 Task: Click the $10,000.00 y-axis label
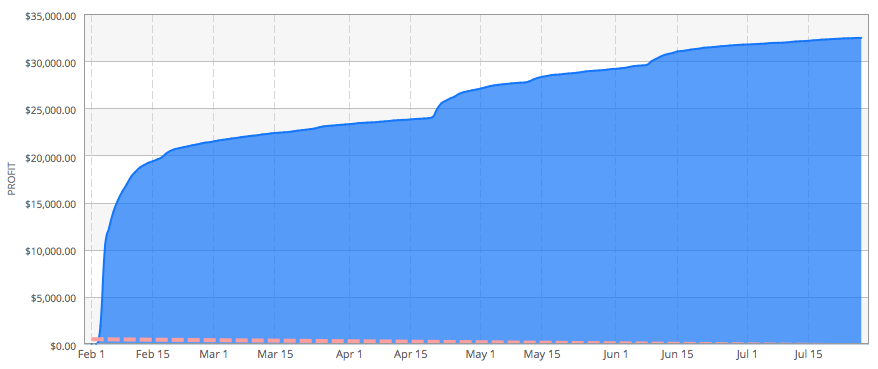point(51,251)
